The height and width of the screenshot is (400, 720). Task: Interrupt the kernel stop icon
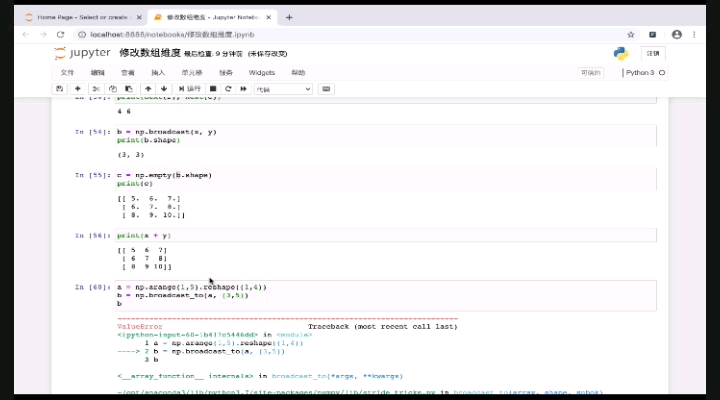(x=213, y=89)
